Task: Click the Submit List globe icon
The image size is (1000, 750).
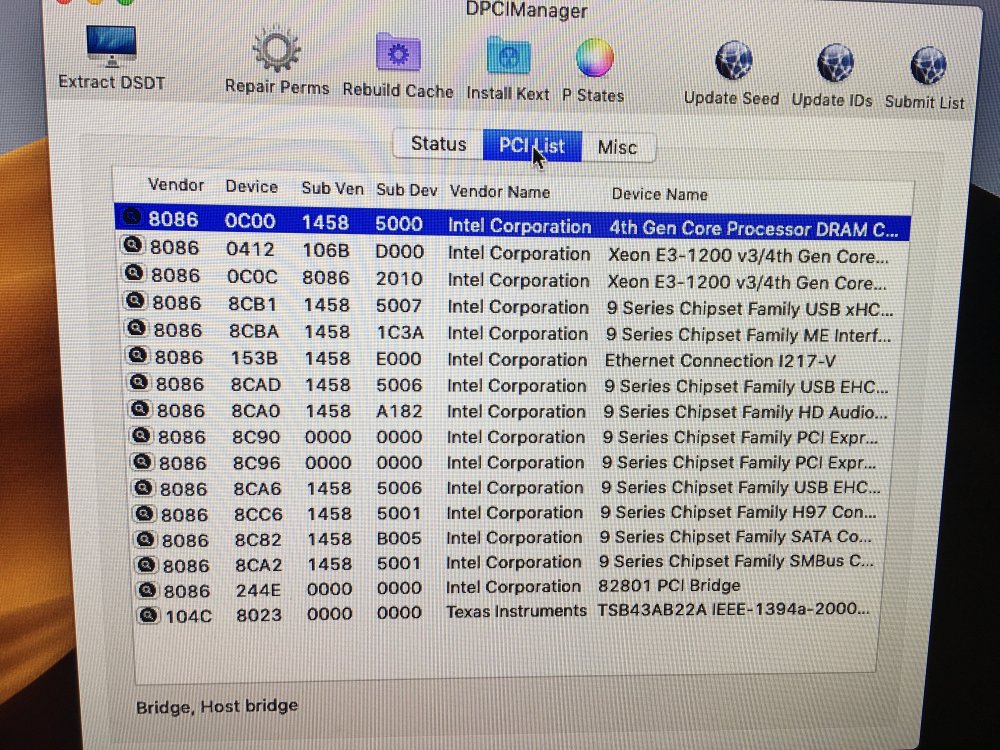Action: (x=928, y=66)
